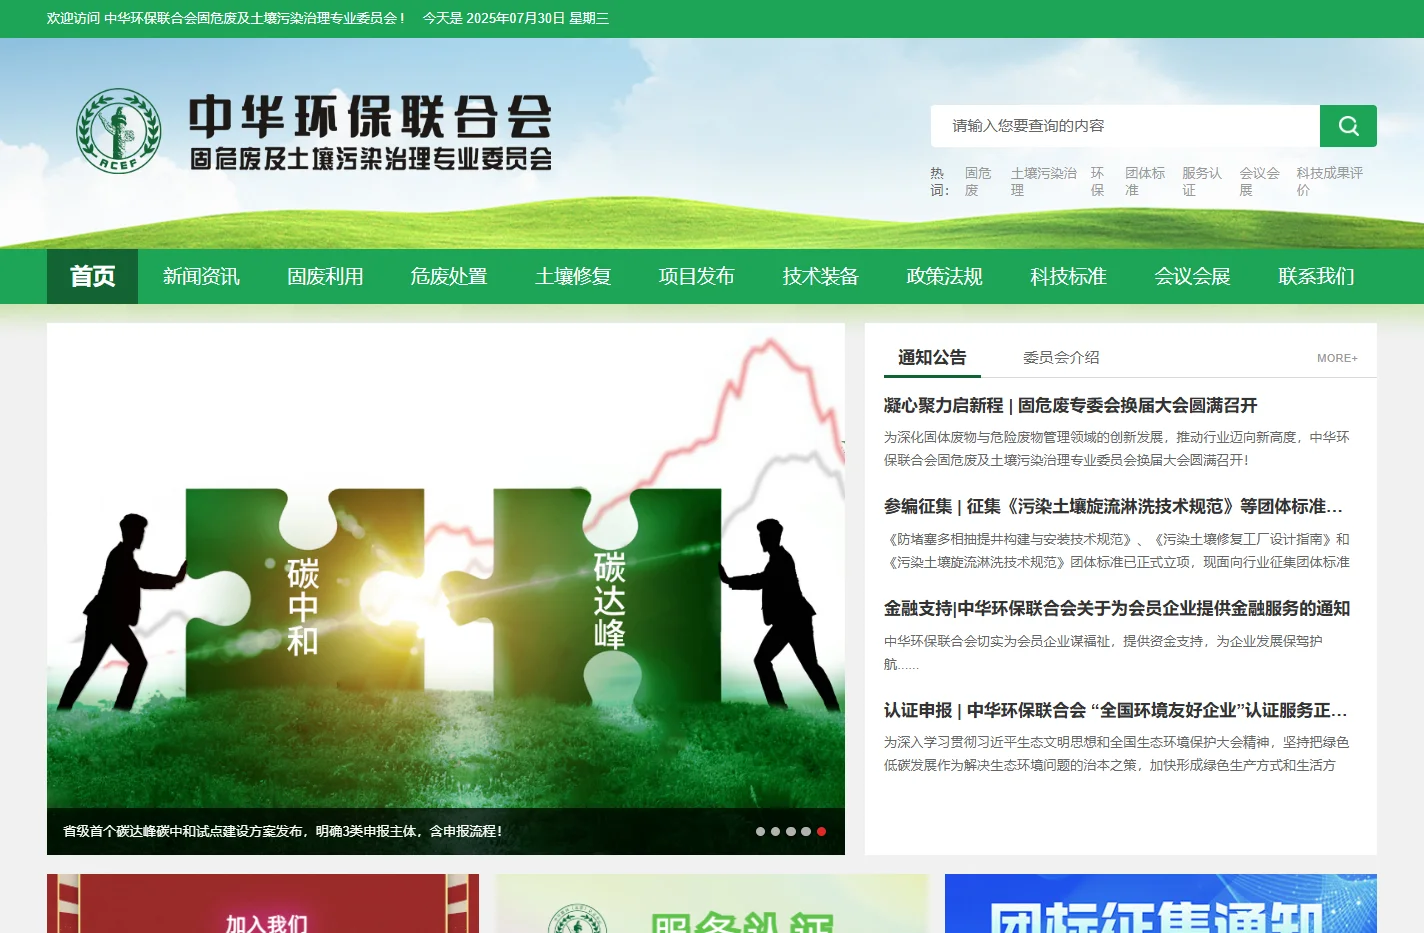Open the 首页 navigation item
The width and height of the screenshot is (1424, 933).
92,276
